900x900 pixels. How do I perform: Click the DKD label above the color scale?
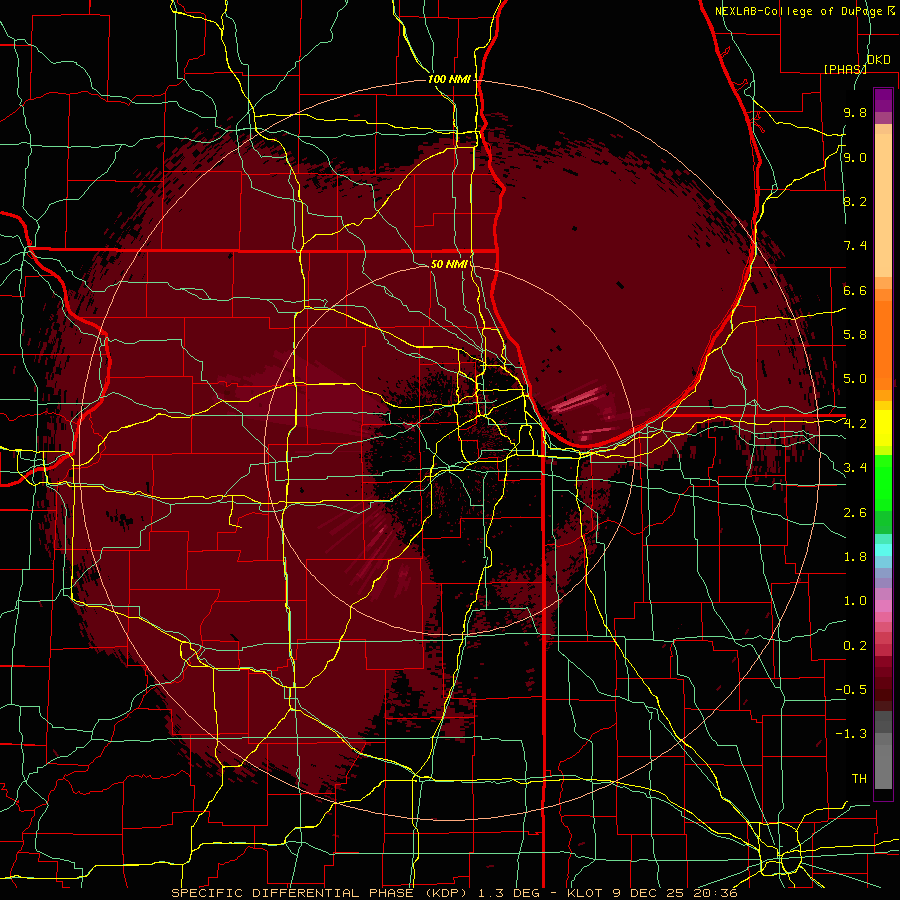pyautogui.click(x=879, y=60)
